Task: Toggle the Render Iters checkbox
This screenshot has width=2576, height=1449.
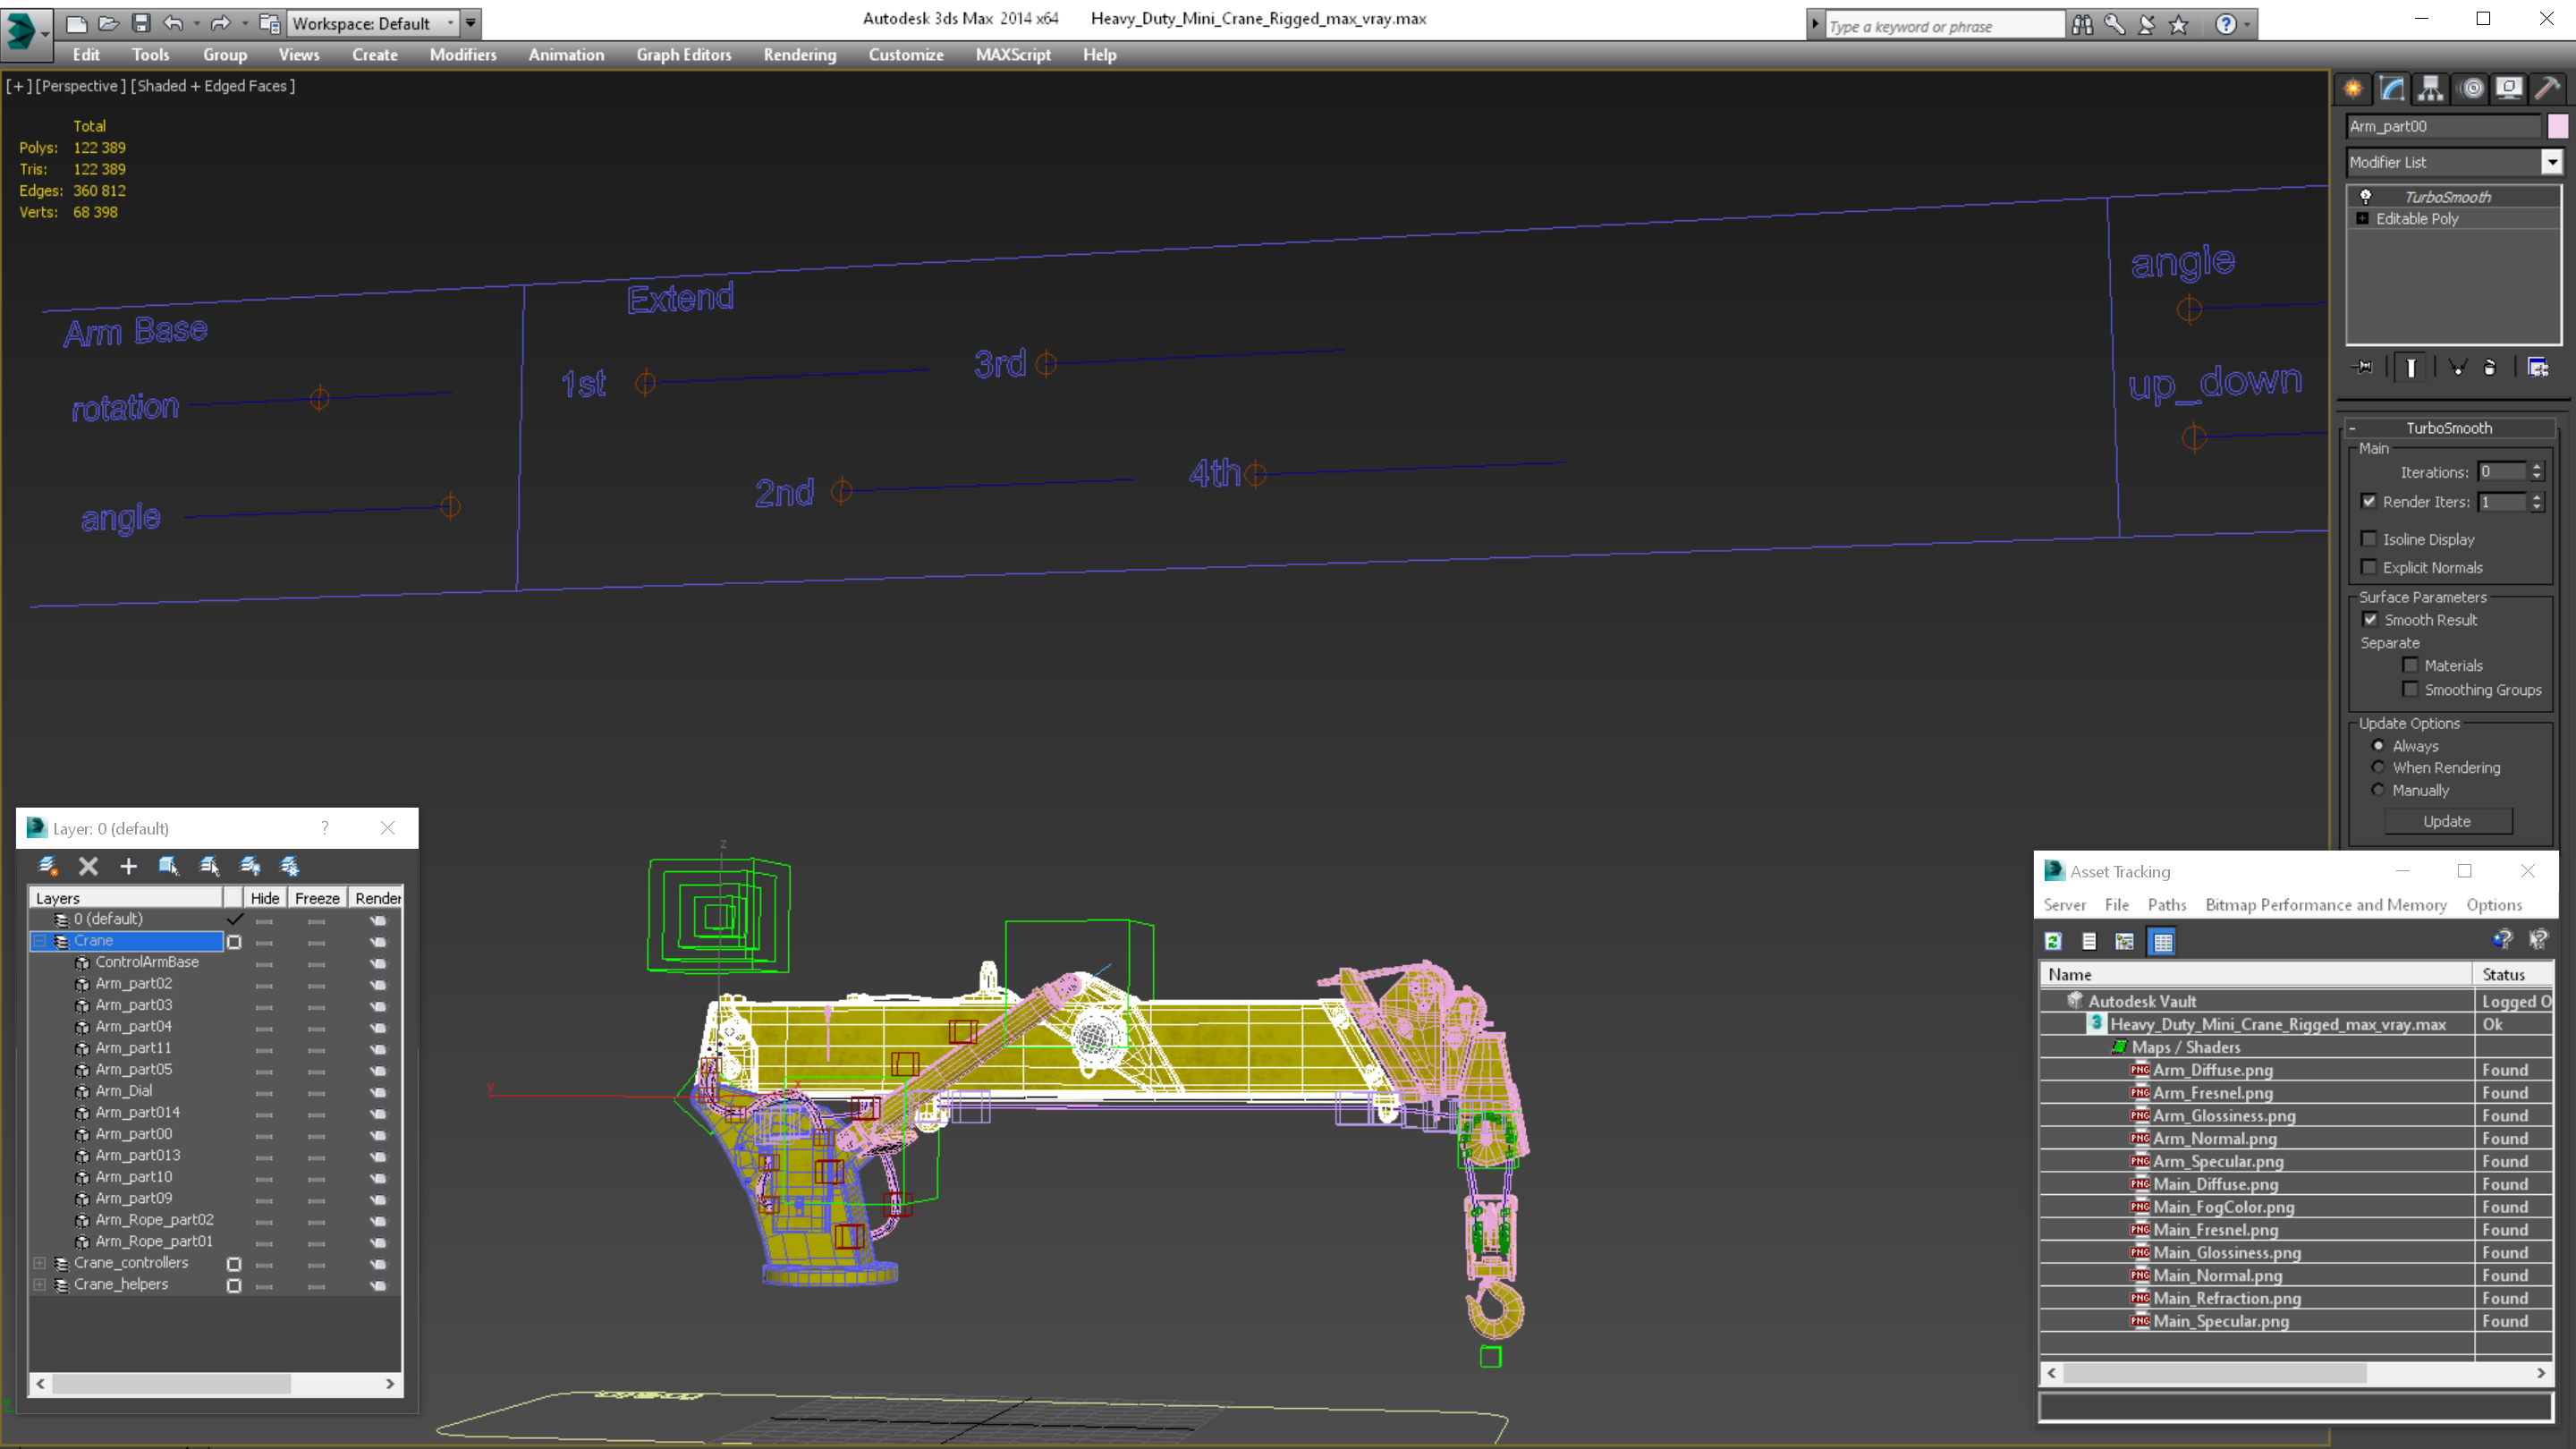Action: 2369,501
